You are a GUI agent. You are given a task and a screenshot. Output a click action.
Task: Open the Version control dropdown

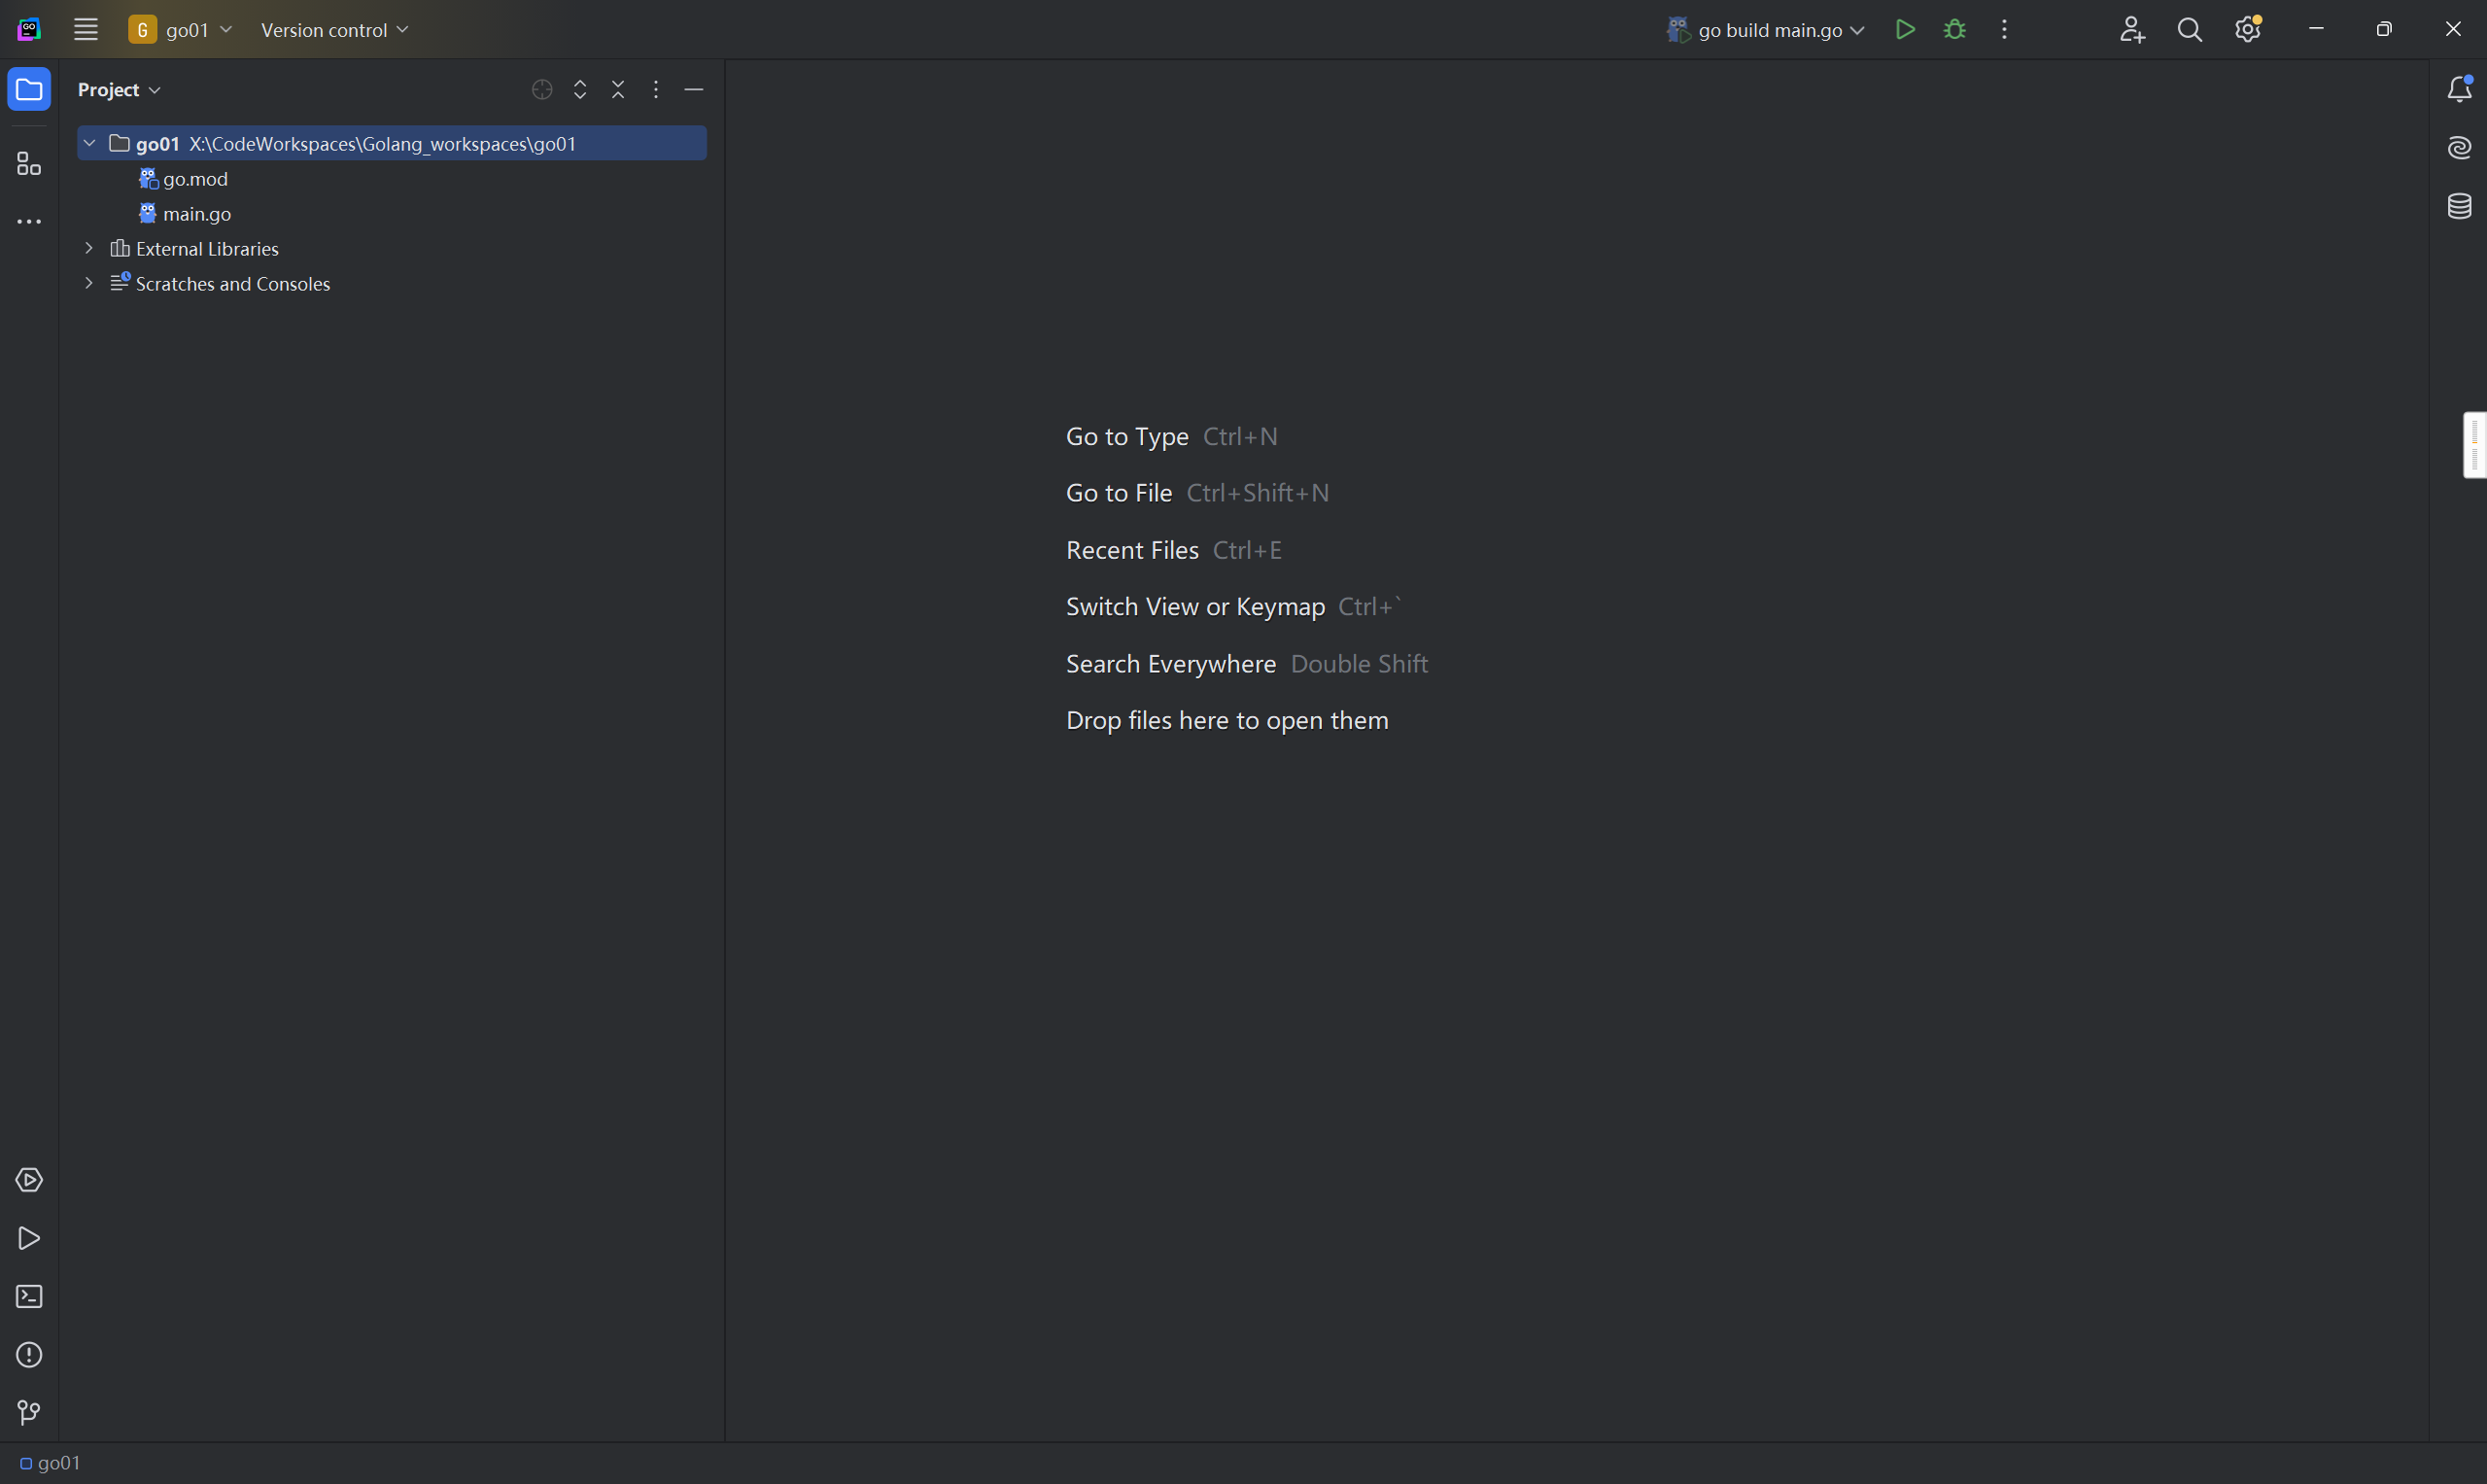pyautogui.click(x=334, y=30)
